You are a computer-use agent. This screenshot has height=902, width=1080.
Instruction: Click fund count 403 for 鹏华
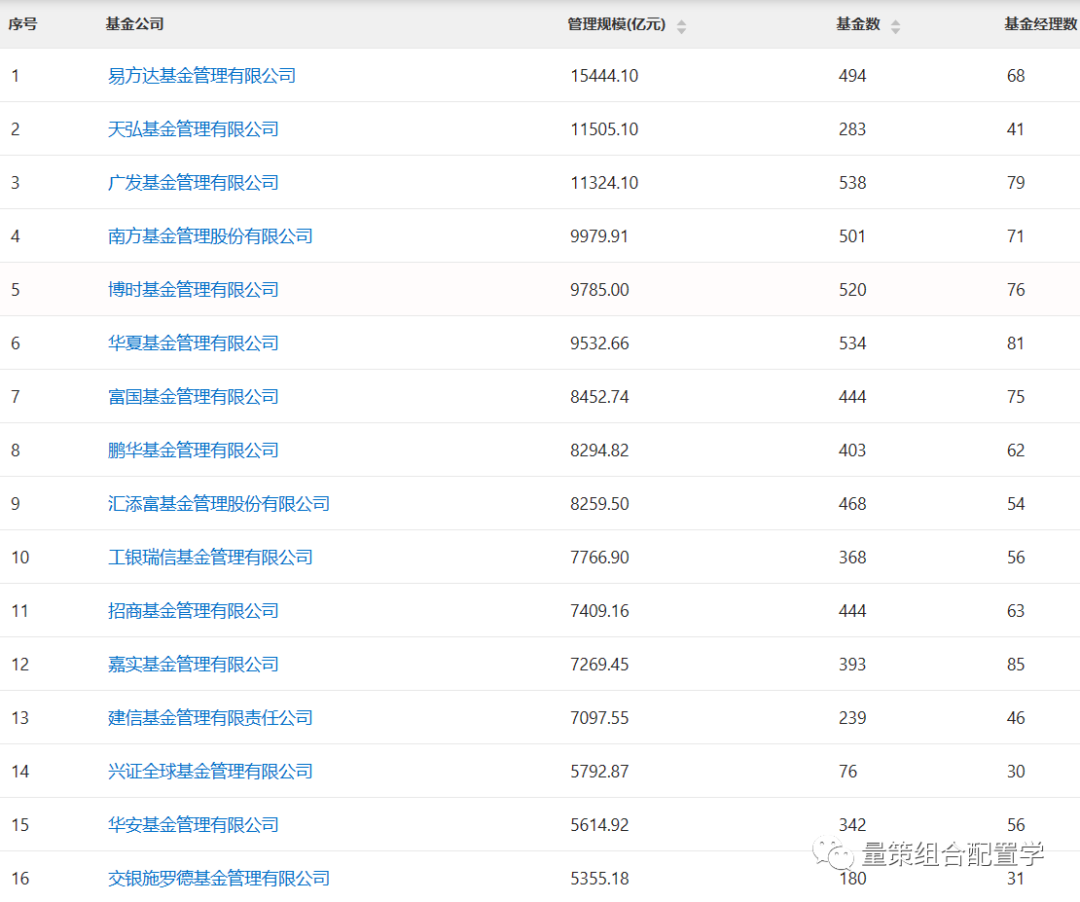click(x=852, y=450)
